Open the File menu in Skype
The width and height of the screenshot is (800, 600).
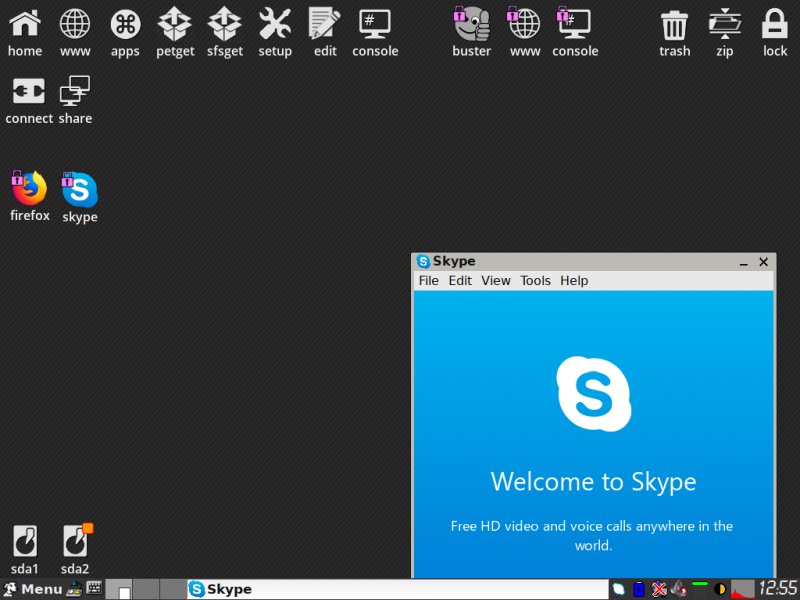(x=428, y=280)
